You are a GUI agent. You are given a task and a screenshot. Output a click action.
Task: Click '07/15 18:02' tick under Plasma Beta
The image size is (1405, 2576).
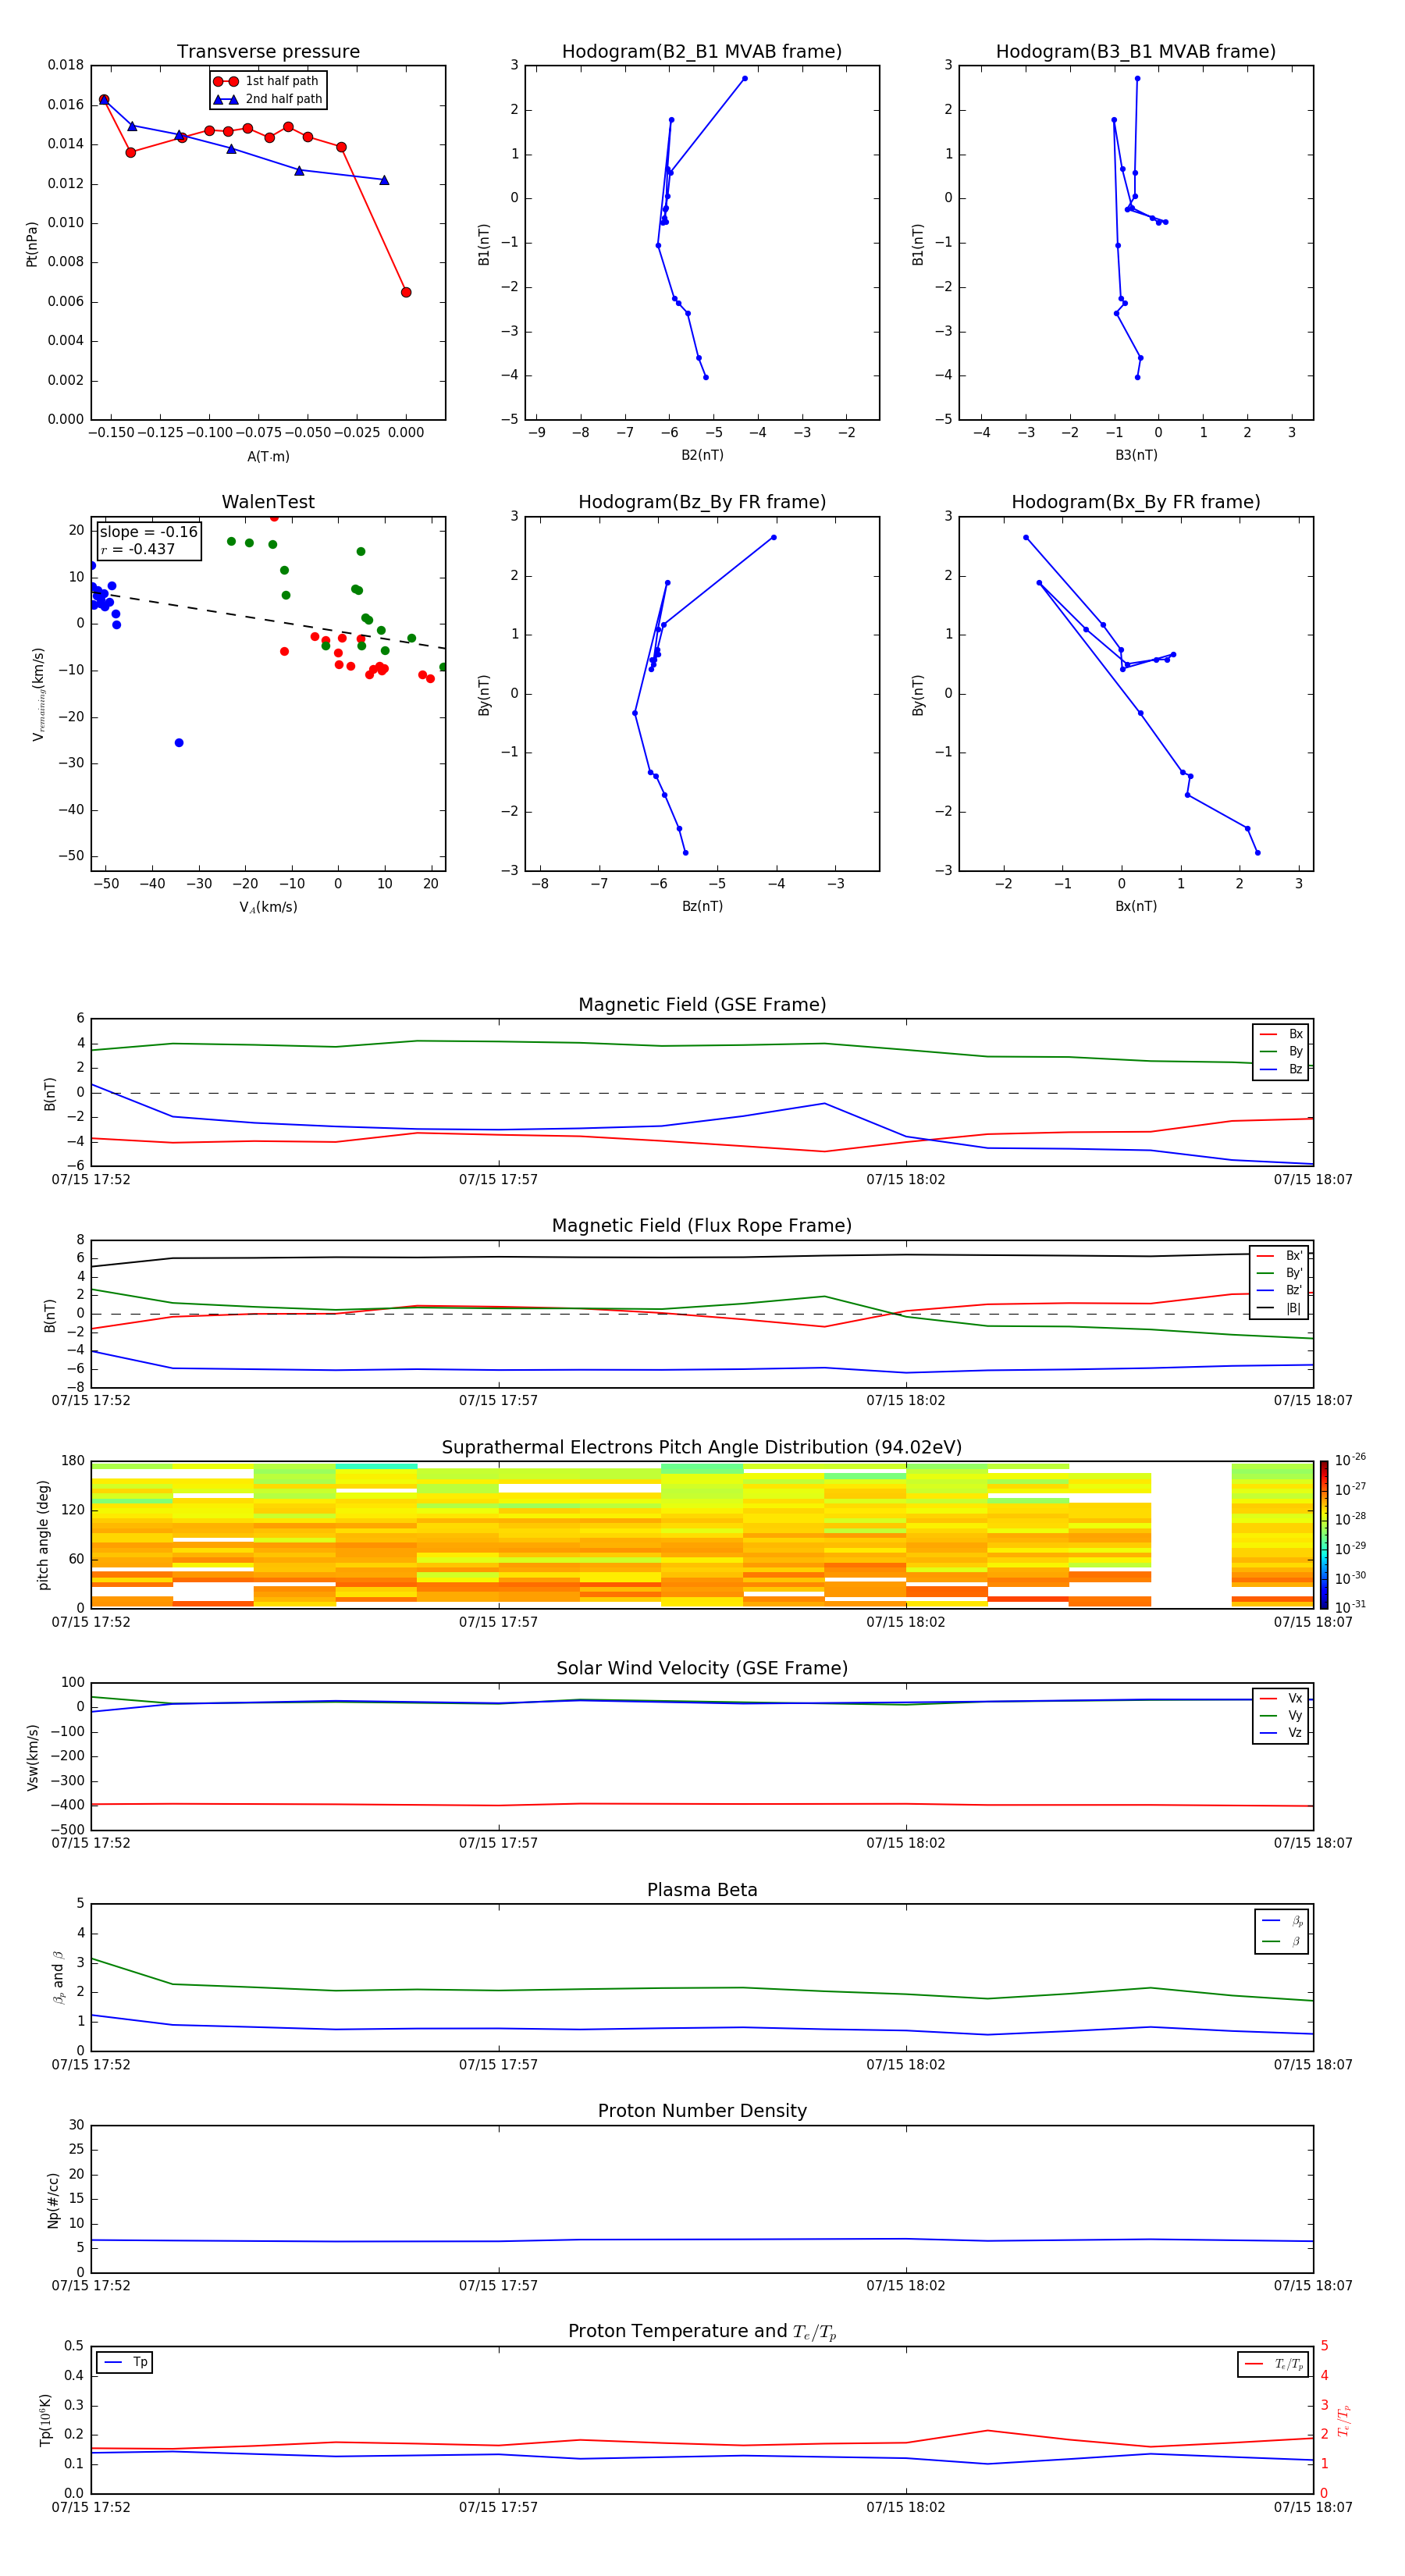tap(906, 2065)
